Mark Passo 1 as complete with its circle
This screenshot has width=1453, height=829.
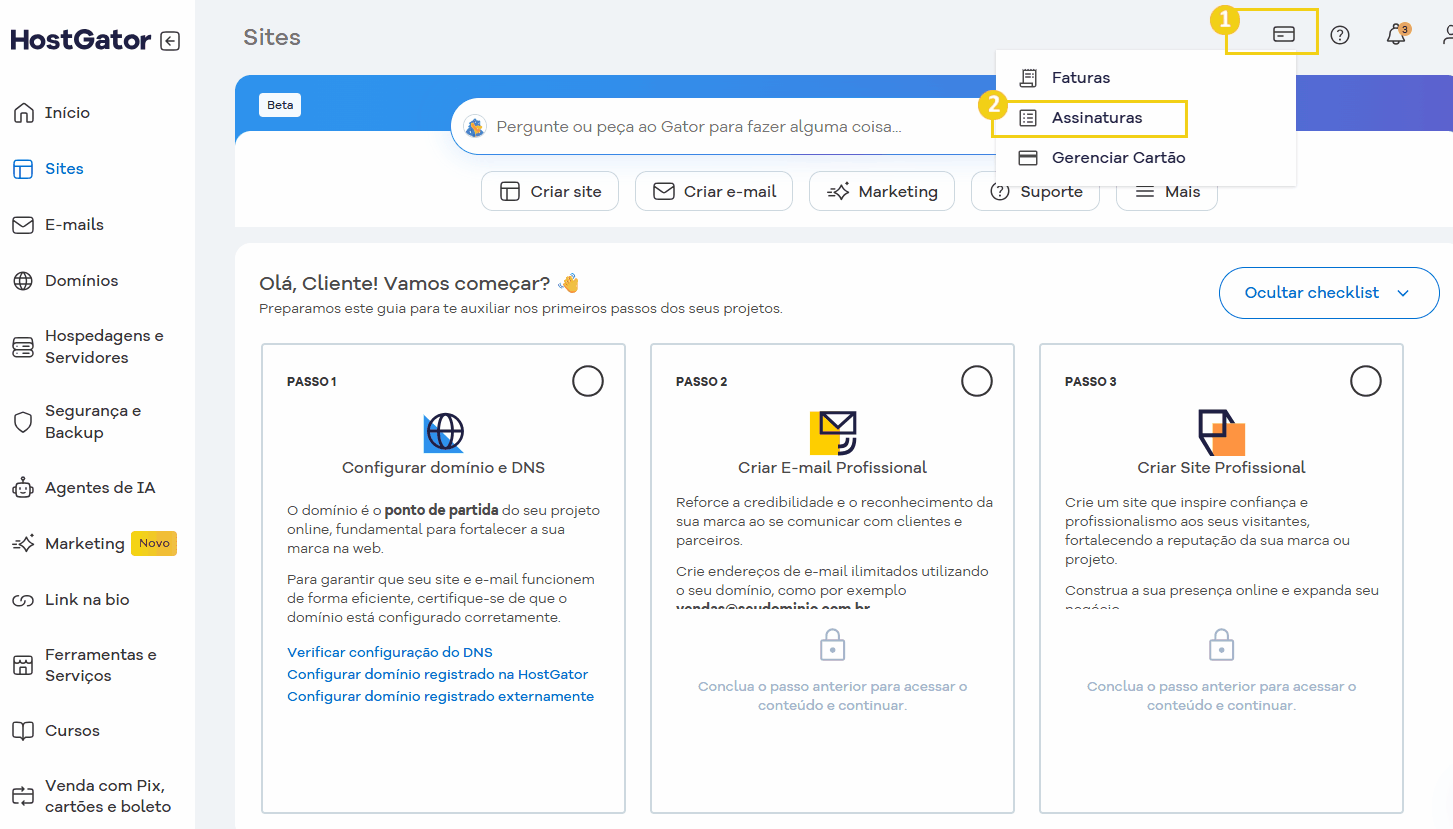[x=588, y=381]
